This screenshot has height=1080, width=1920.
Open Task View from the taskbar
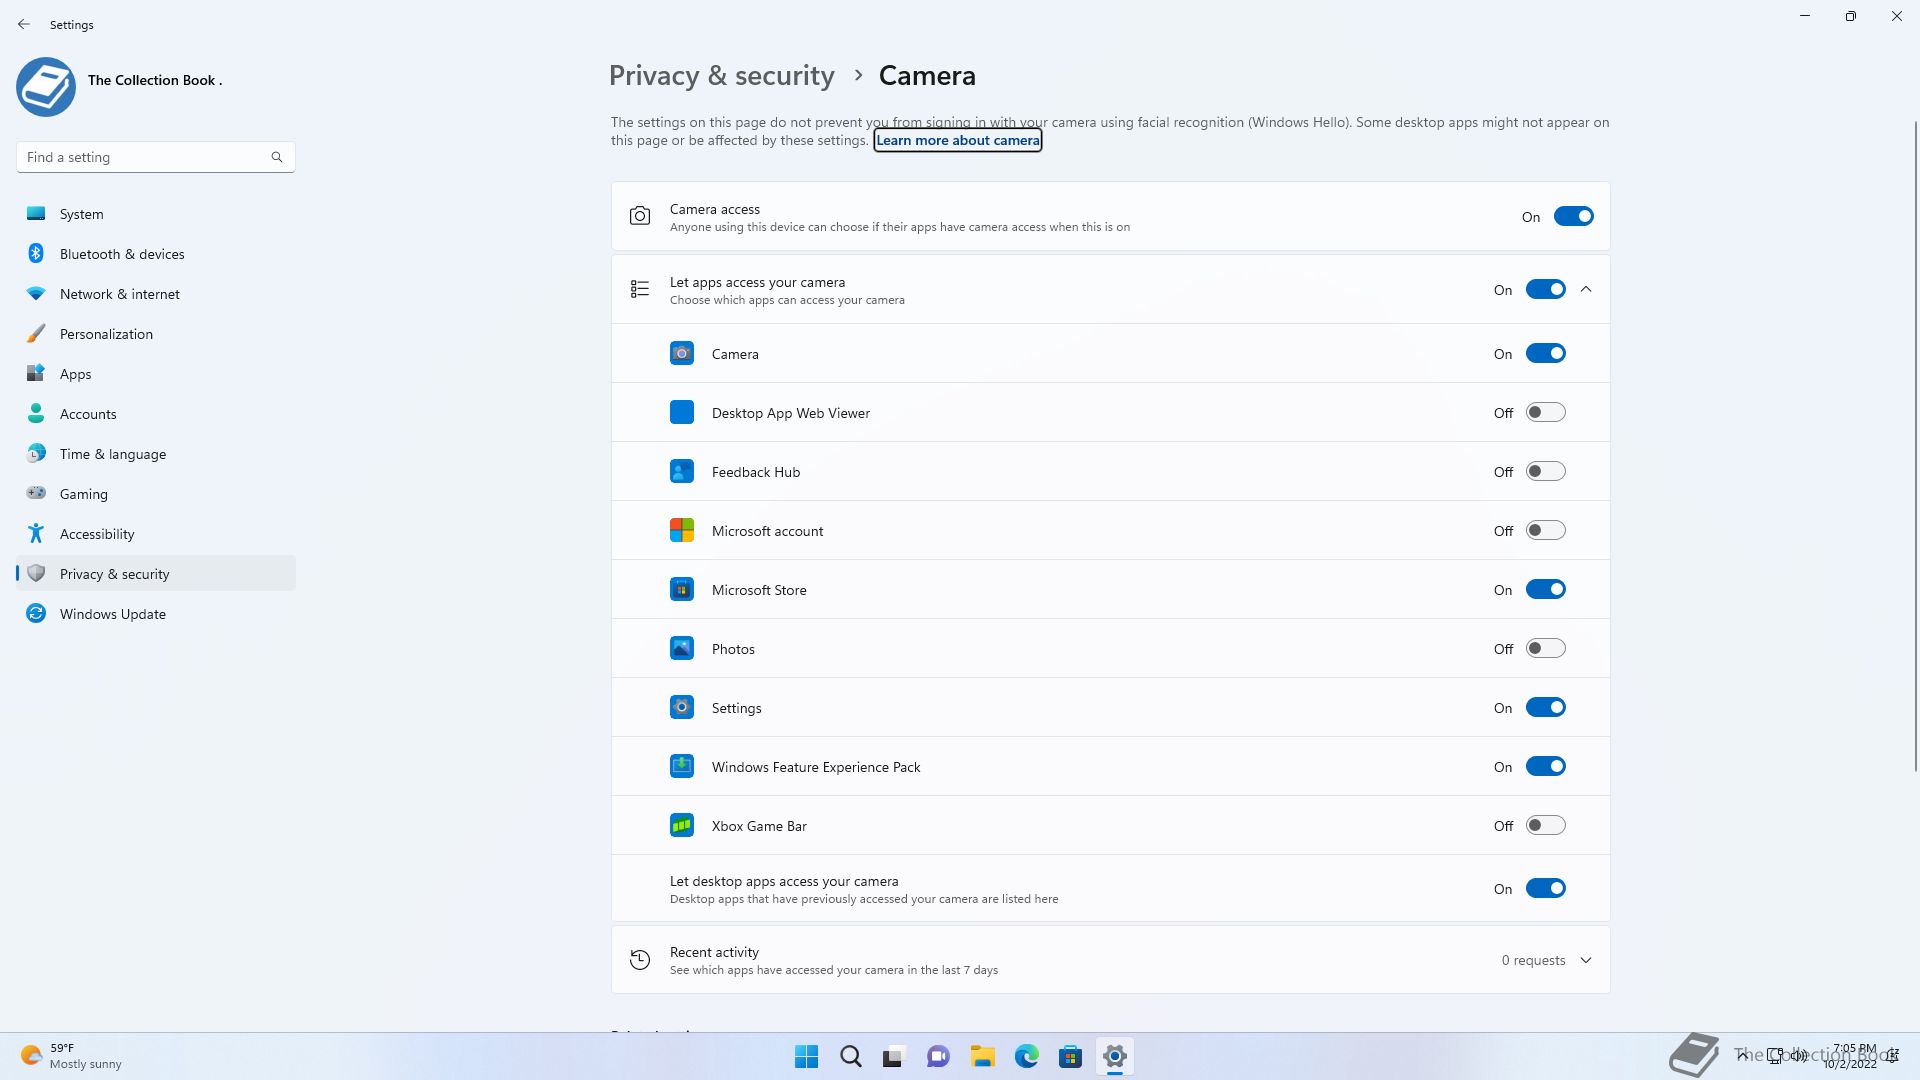coord(894,1056)
